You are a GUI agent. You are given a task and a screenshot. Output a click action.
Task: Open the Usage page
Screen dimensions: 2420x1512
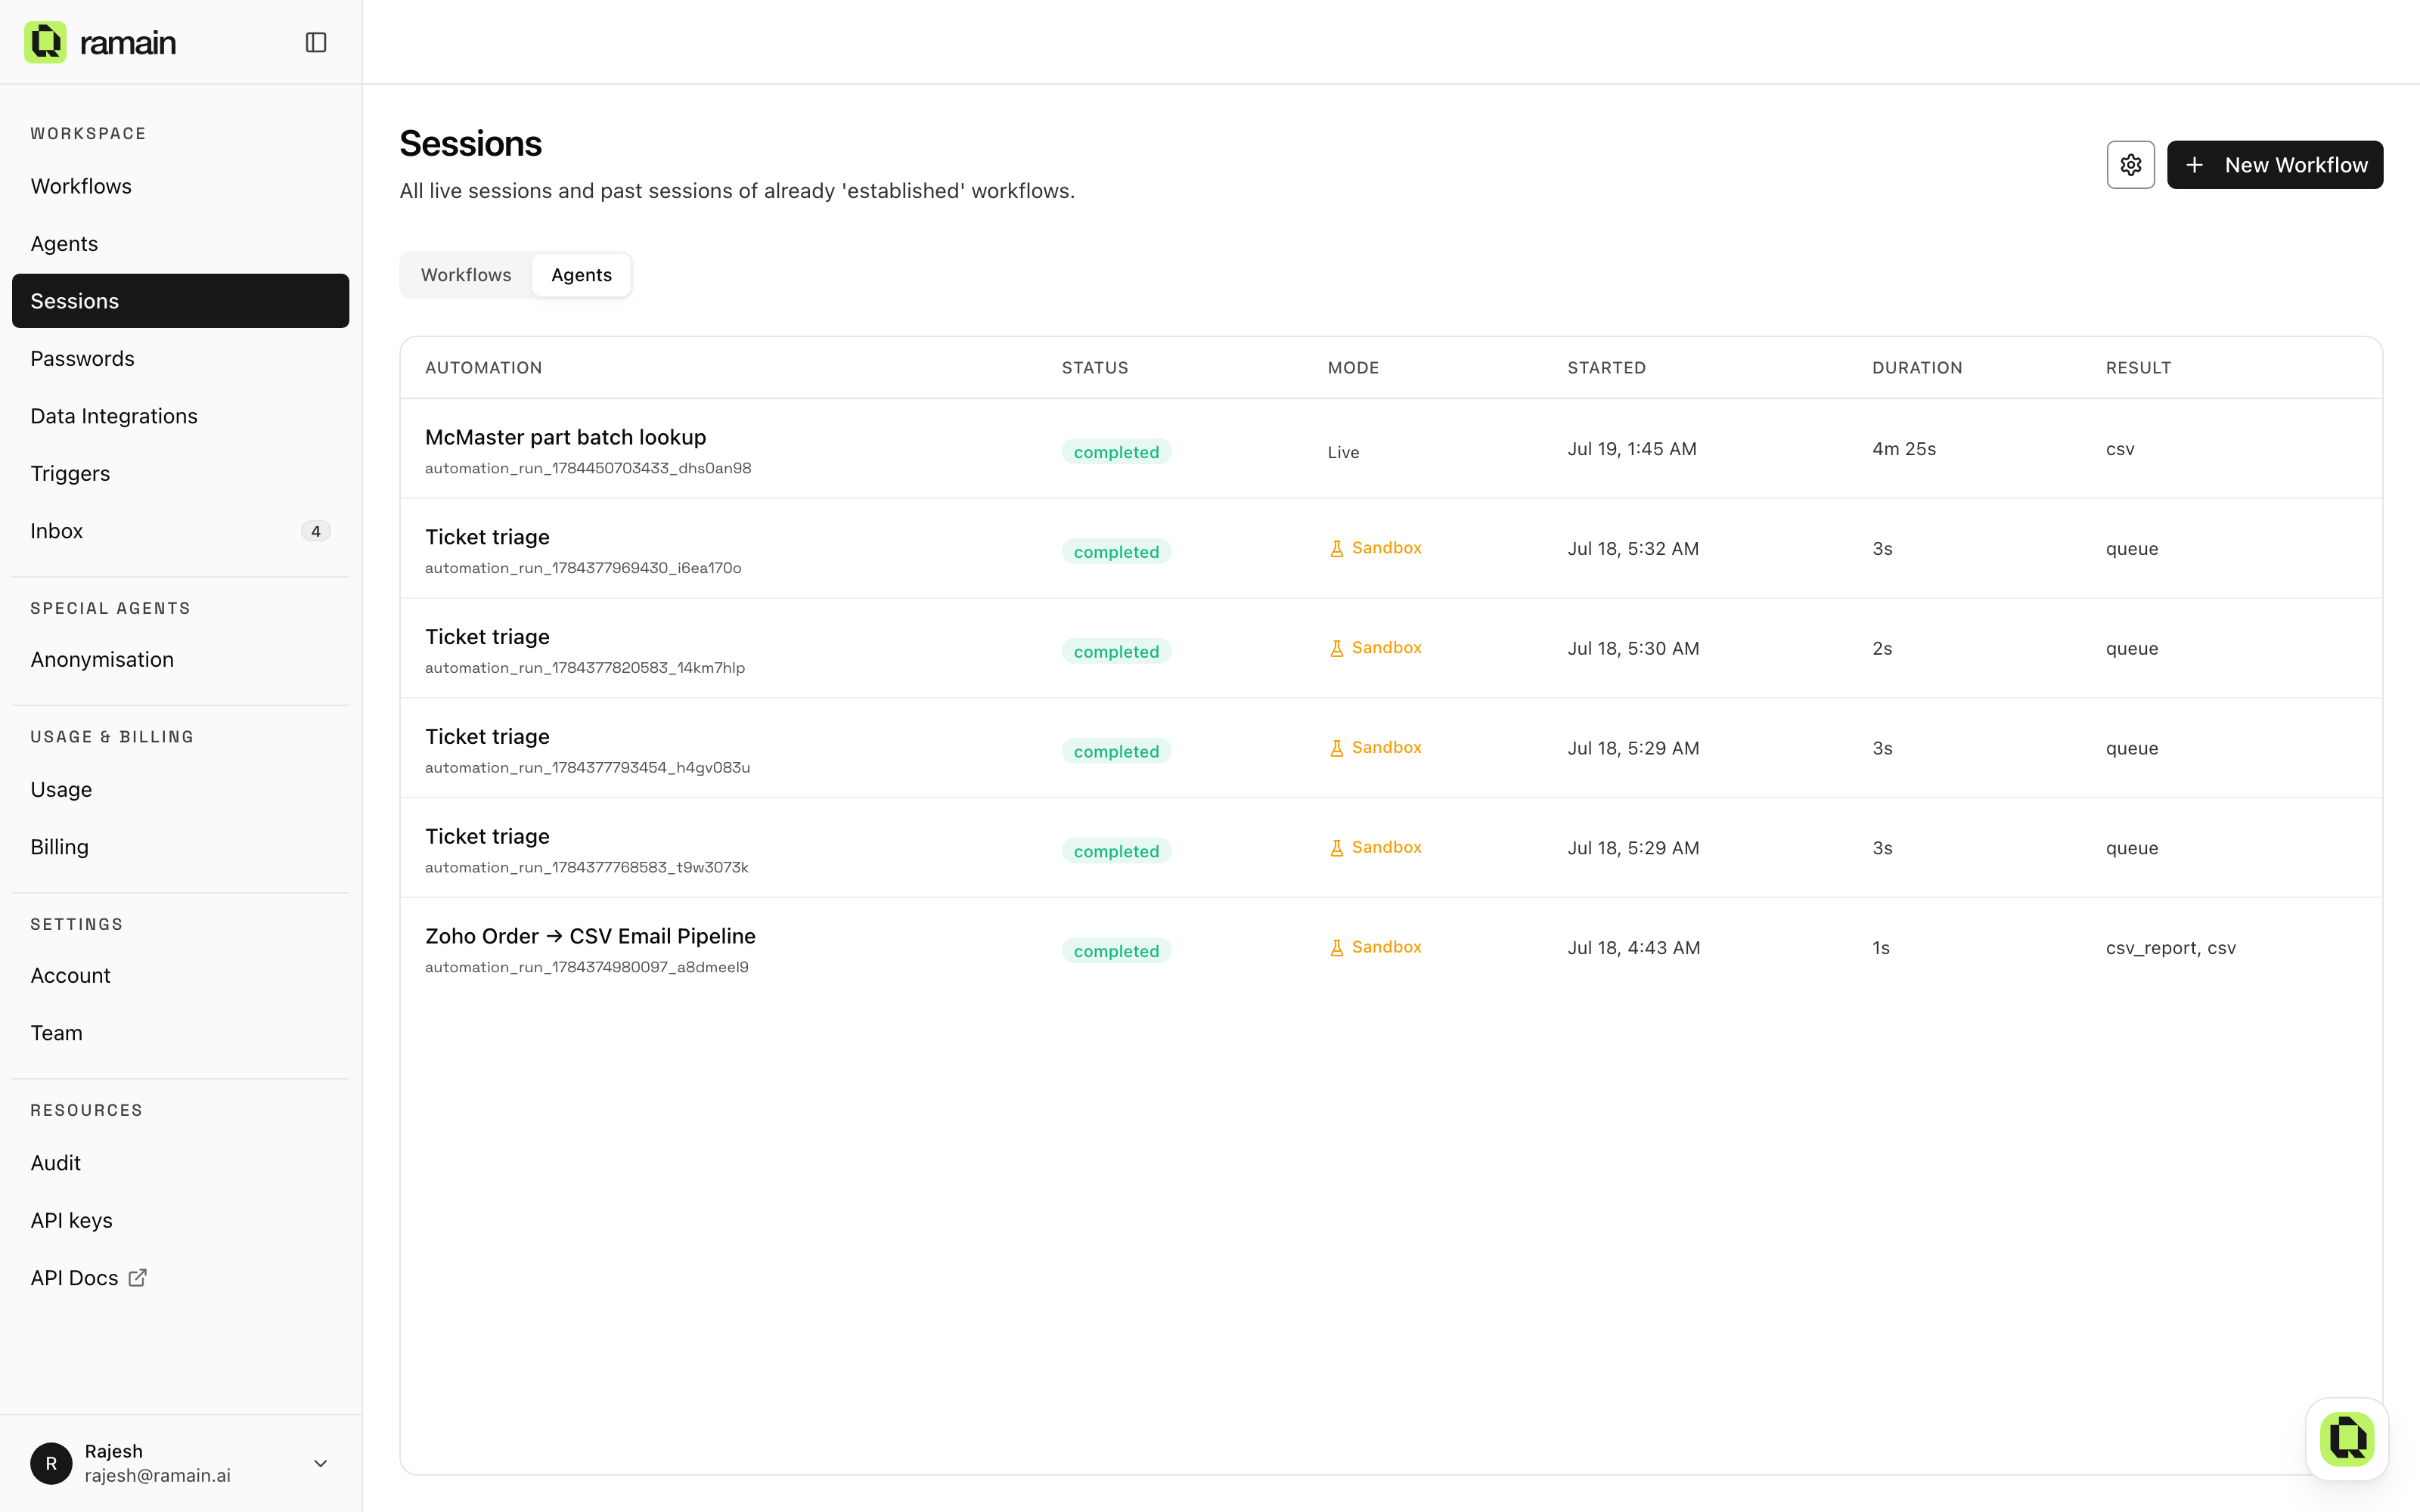(x=181, y=790)
